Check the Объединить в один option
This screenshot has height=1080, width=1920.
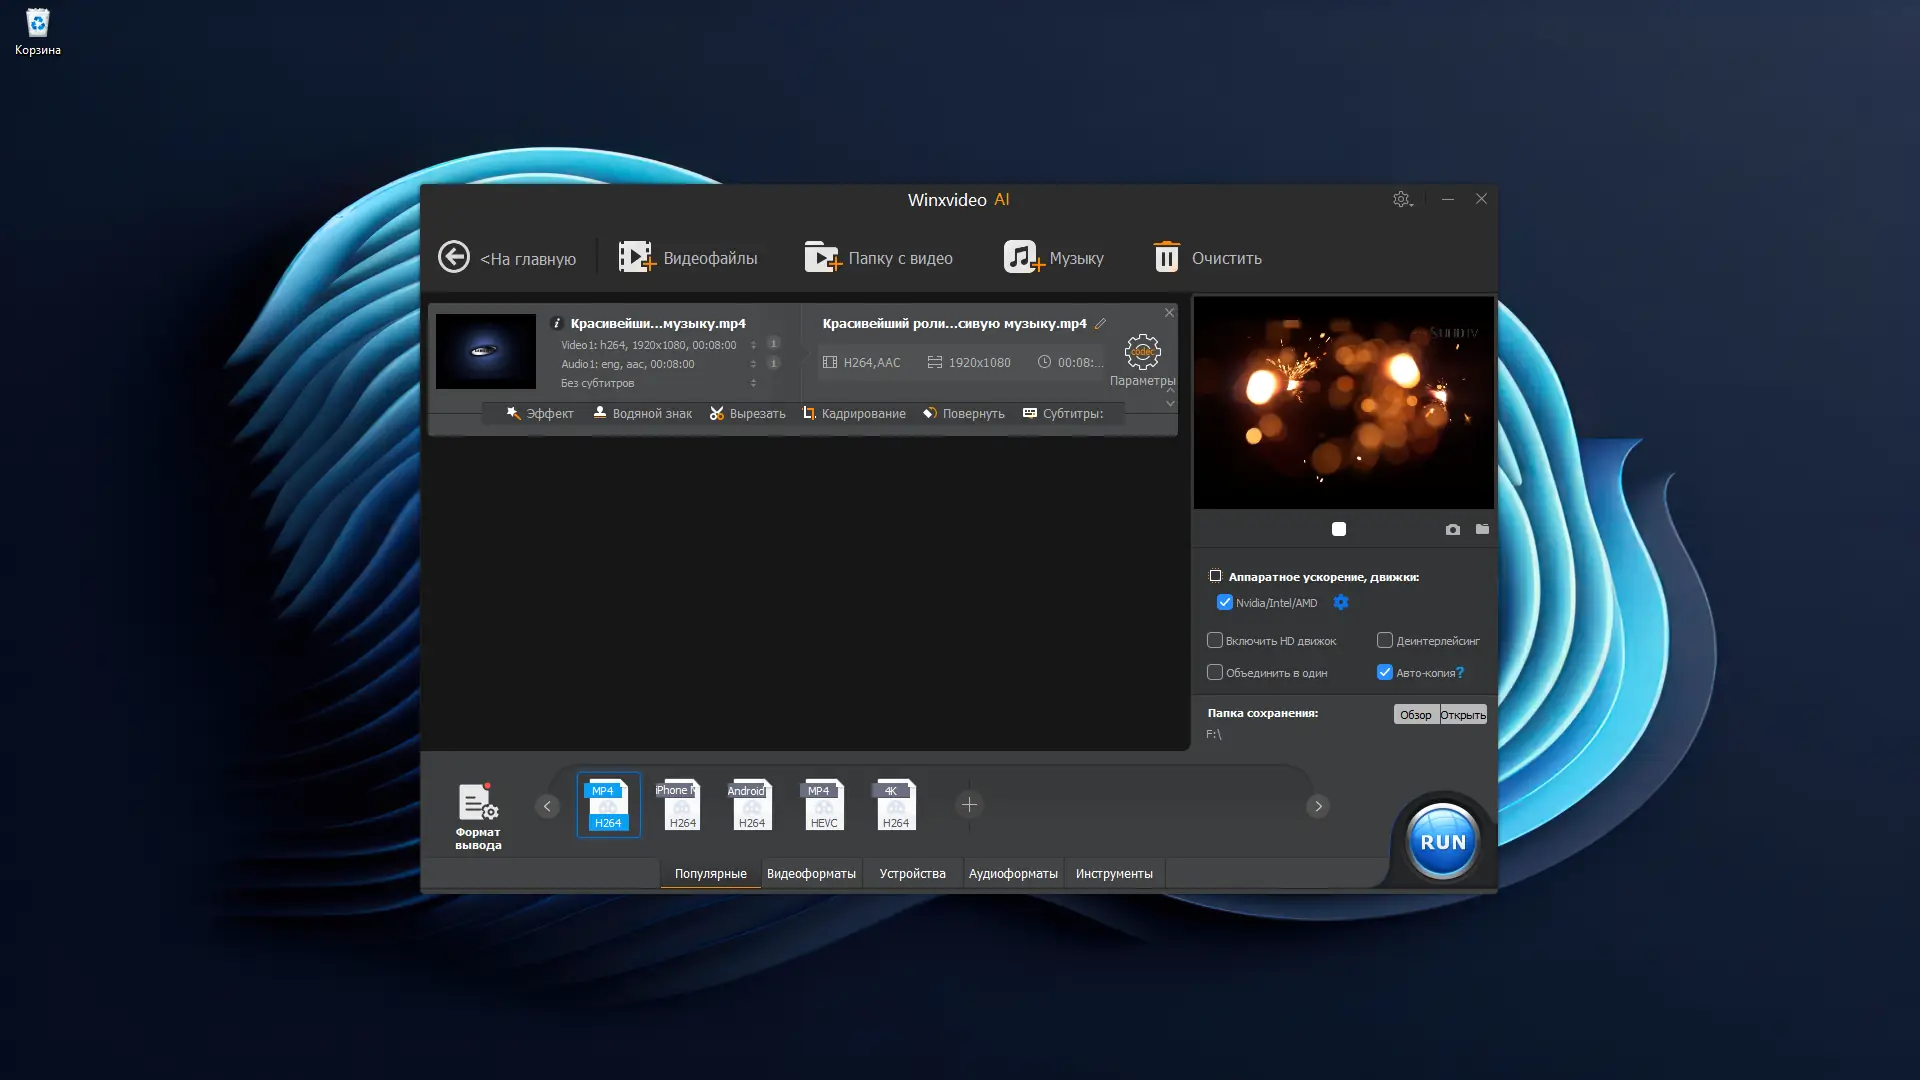click(1215, 672)
